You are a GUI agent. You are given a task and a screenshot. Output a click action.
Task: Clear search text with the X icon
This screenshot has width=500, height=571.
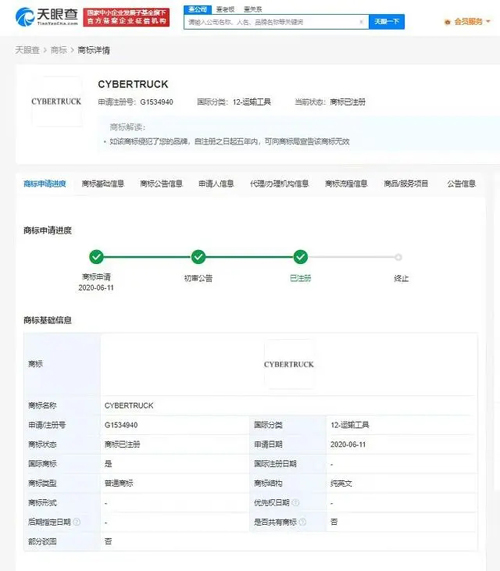361,22
